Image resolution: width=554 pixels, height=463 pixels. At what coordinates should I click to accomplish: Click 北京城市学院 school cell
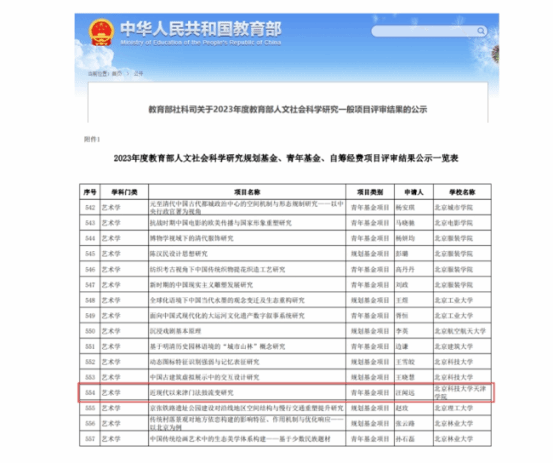[x=454, y=207]
